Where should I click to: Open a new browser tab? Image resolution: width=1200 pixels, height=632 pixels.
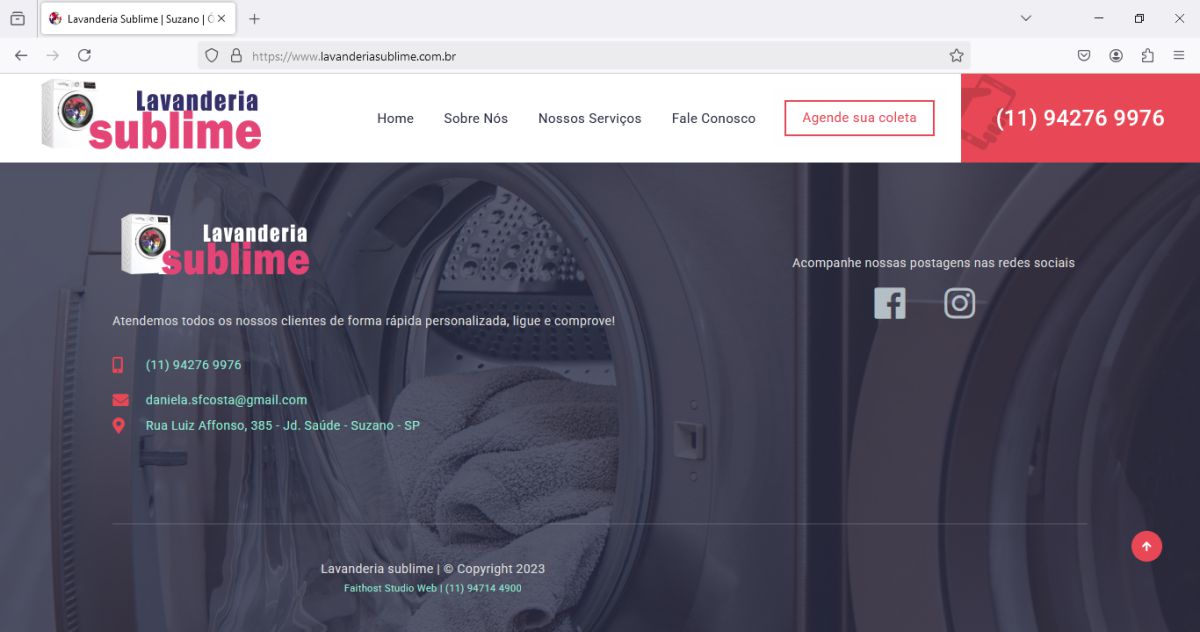(x=255, y=19)
